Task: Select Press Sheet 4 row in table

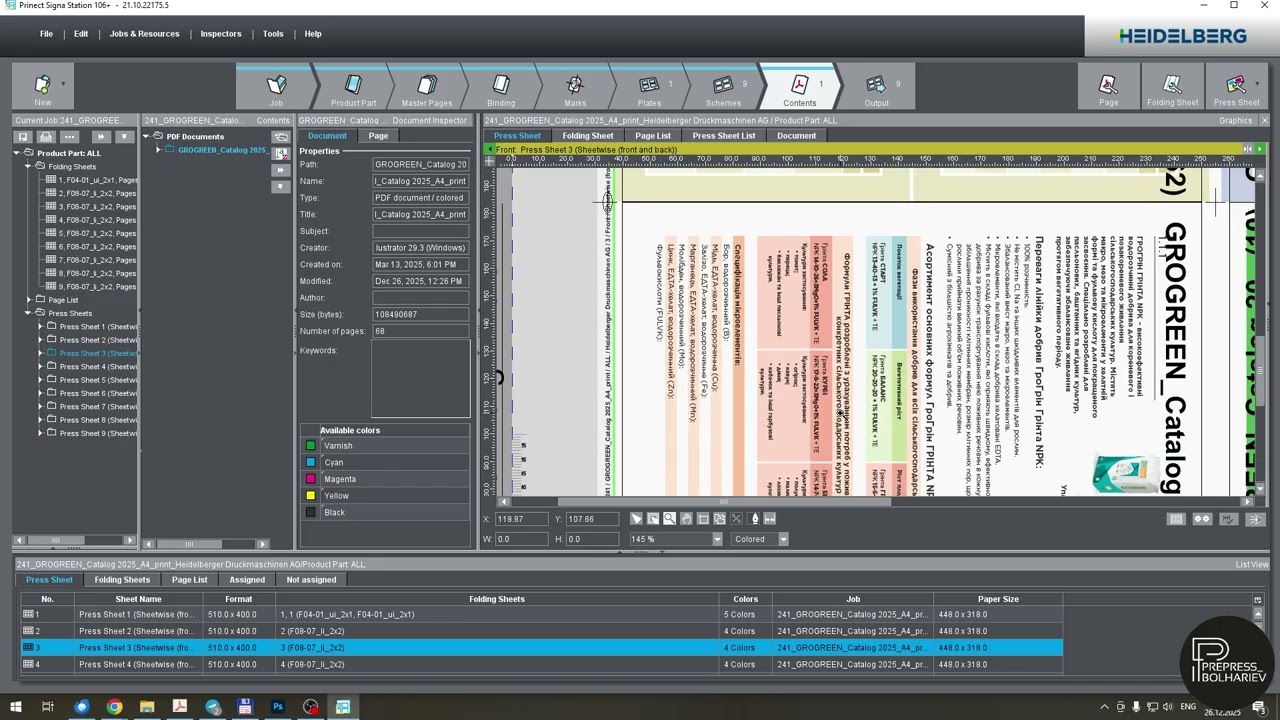Action: (541, 664)
